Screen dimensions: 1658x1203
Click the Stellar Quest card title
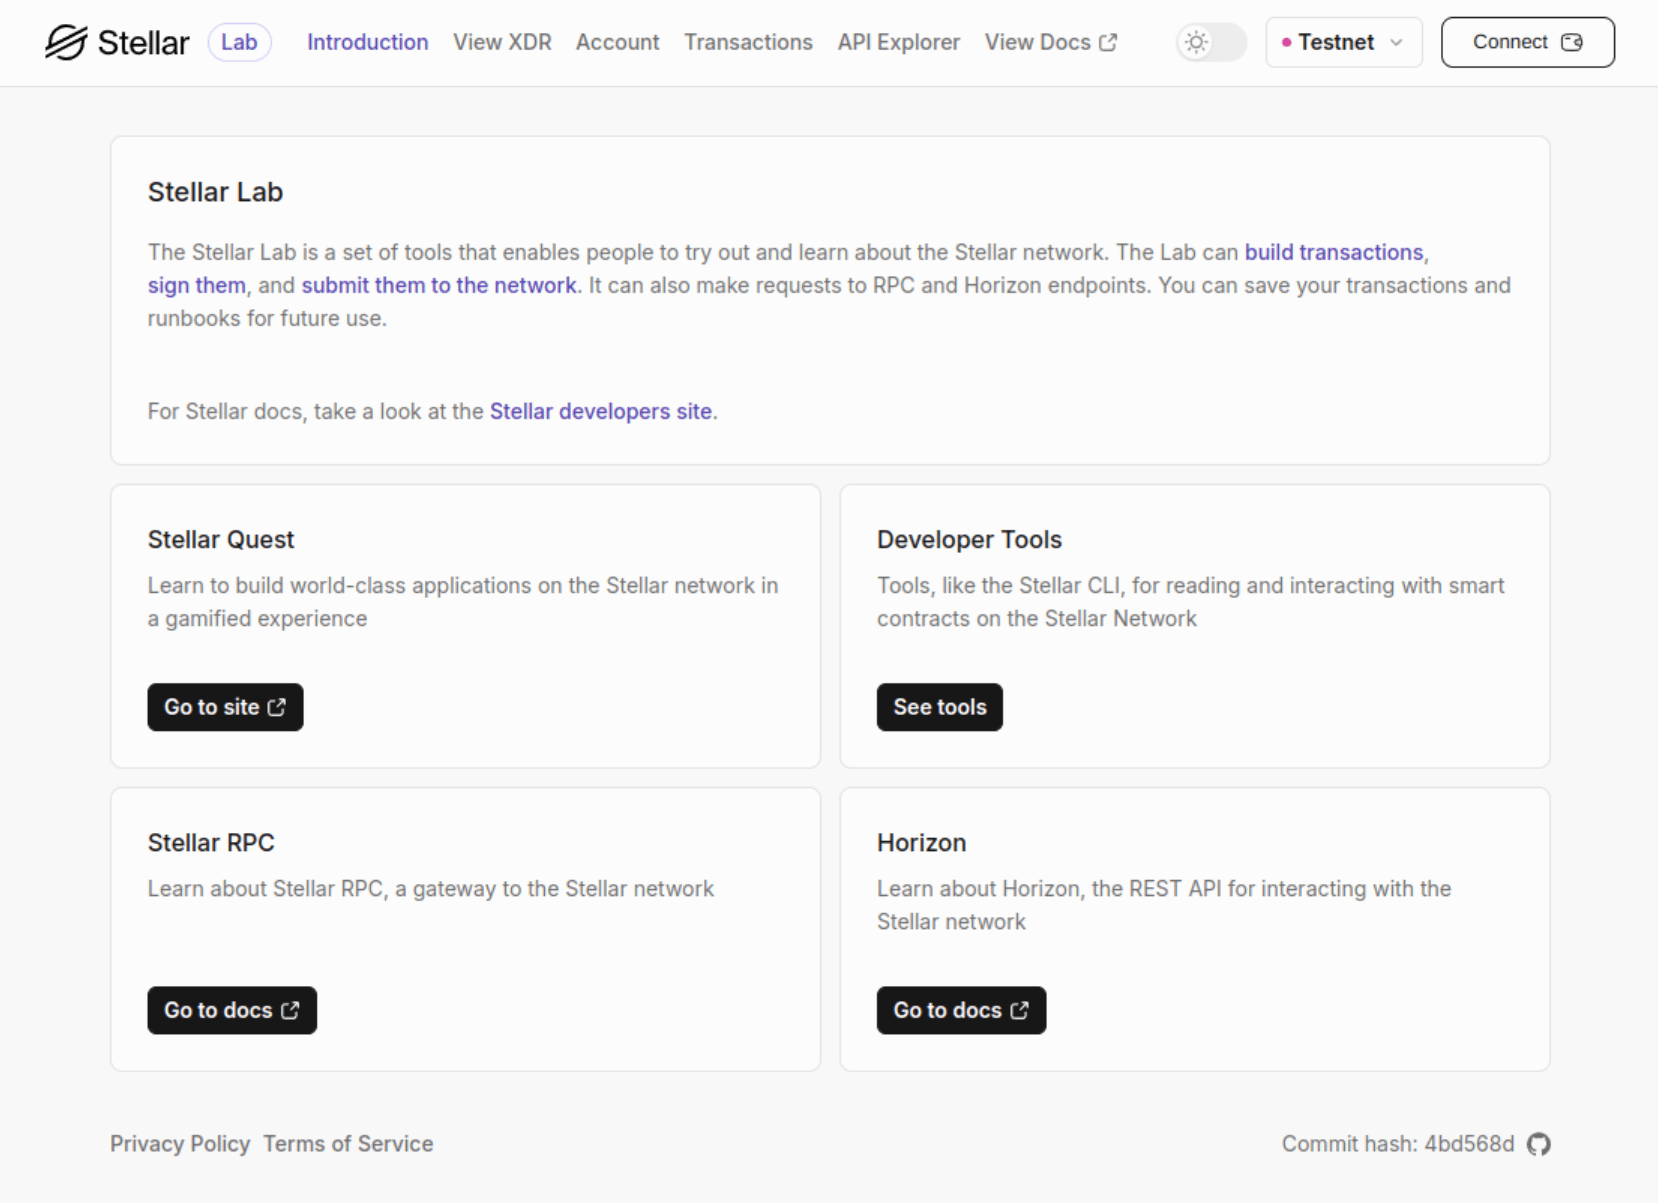point(221,540)
